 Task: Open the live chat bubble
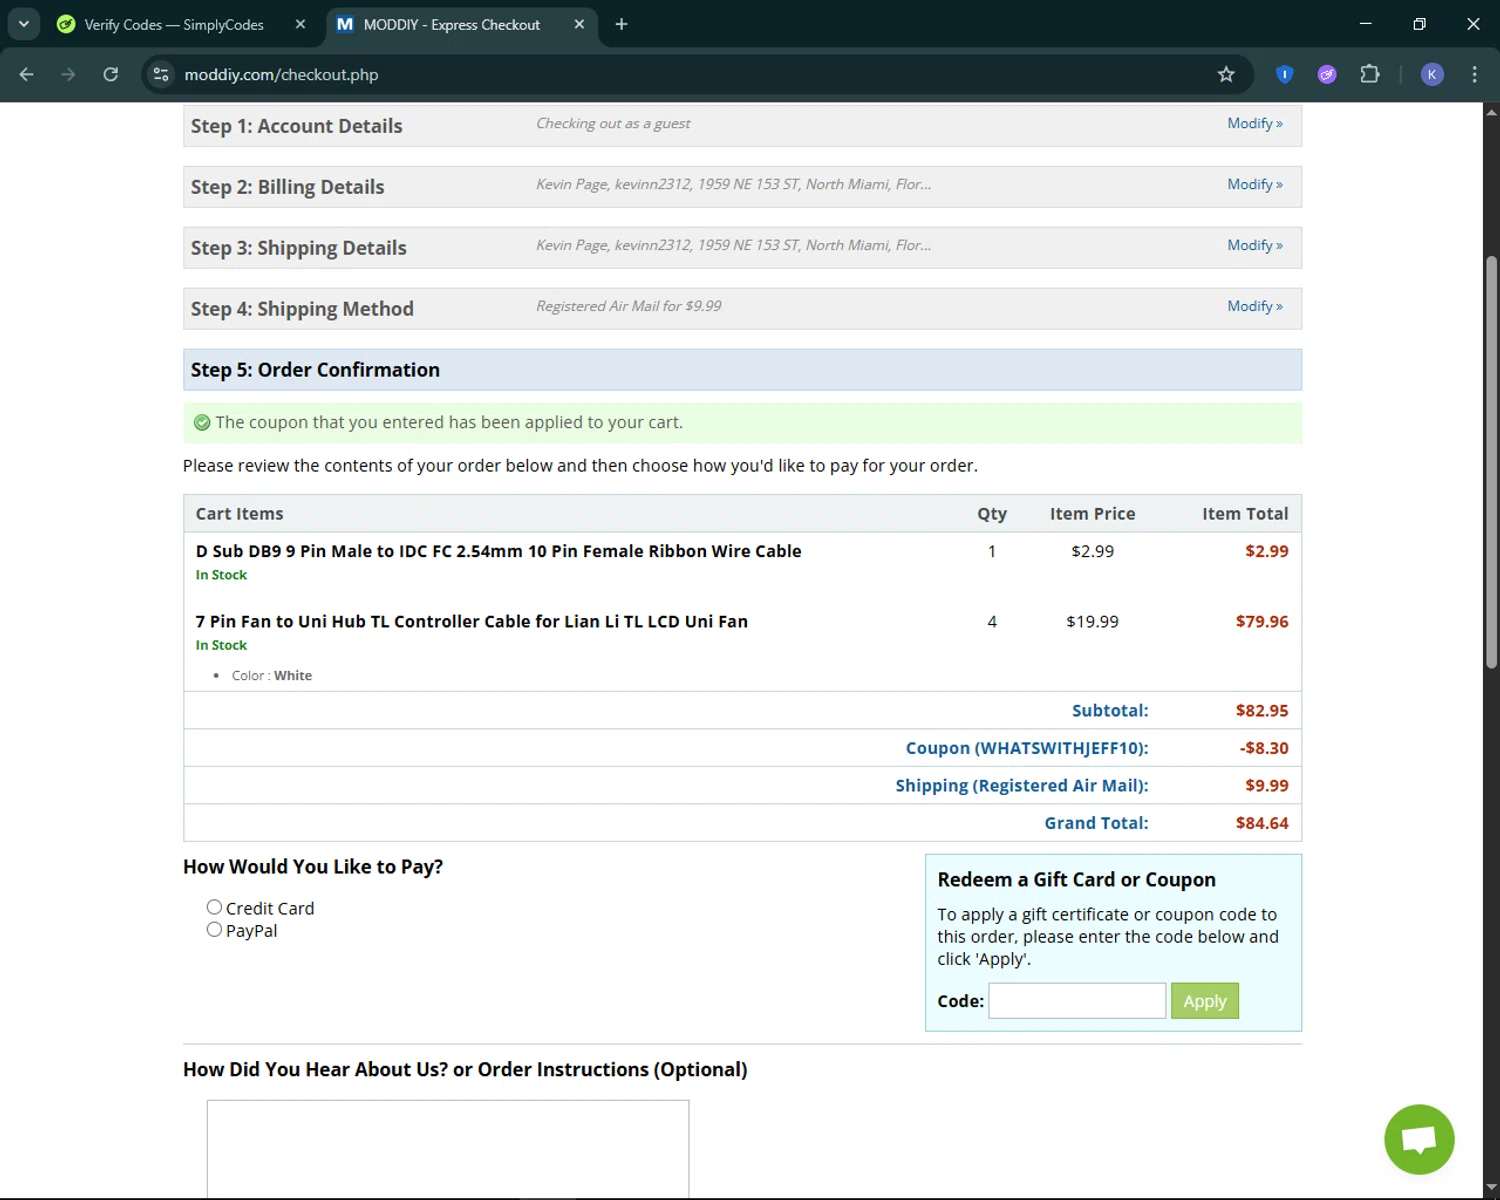click(1419, 1139)
